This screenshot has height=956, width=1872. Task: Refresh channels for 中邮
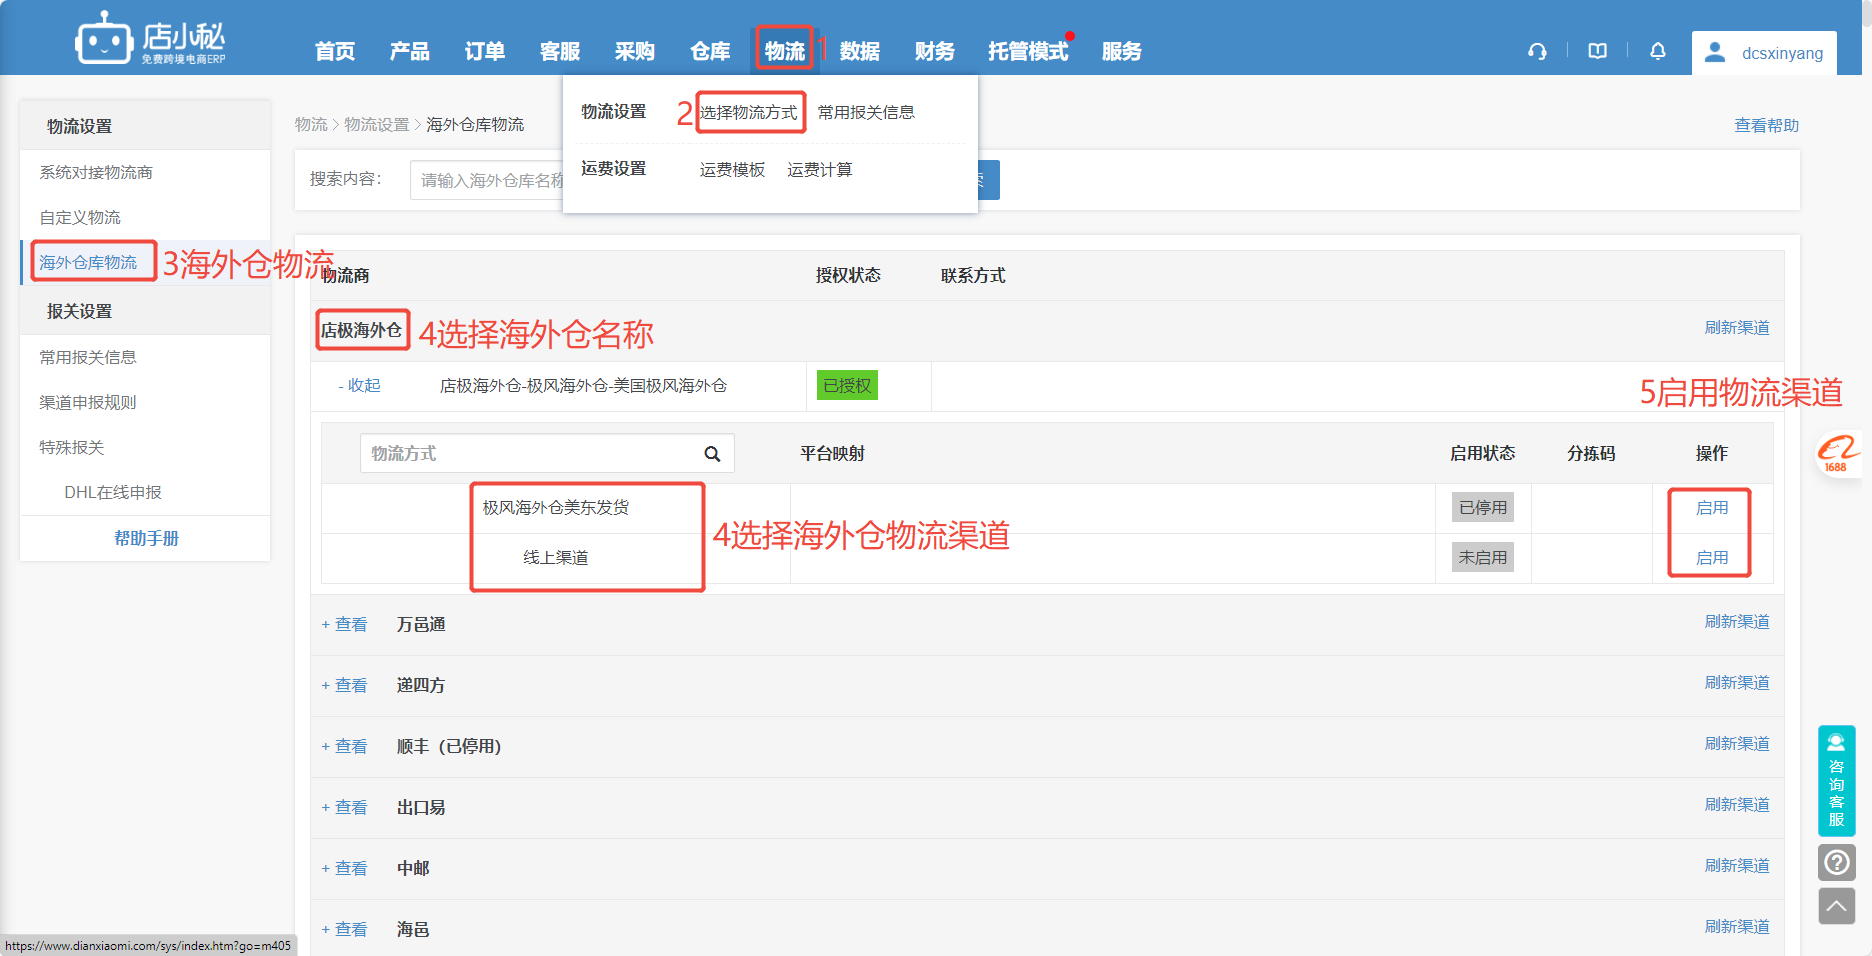(1737, 866)
